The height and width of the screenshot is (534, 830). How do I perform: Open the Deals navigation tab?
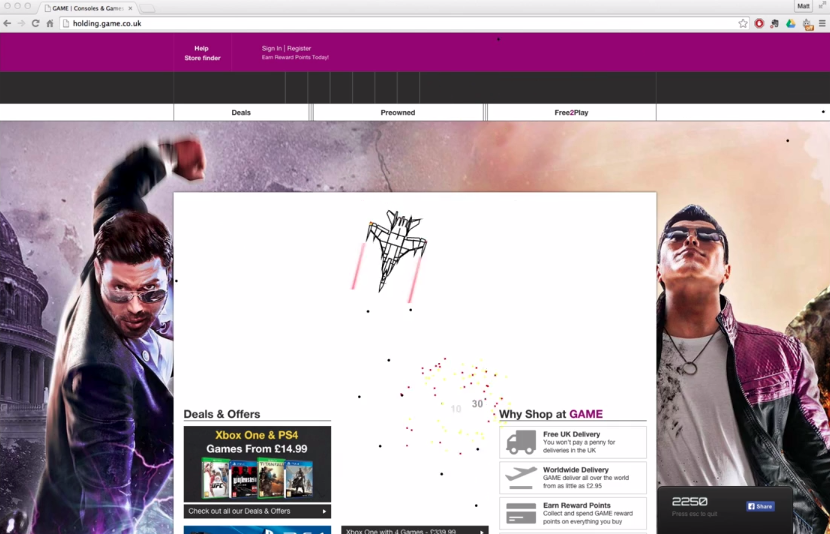(x=241, y=113)
